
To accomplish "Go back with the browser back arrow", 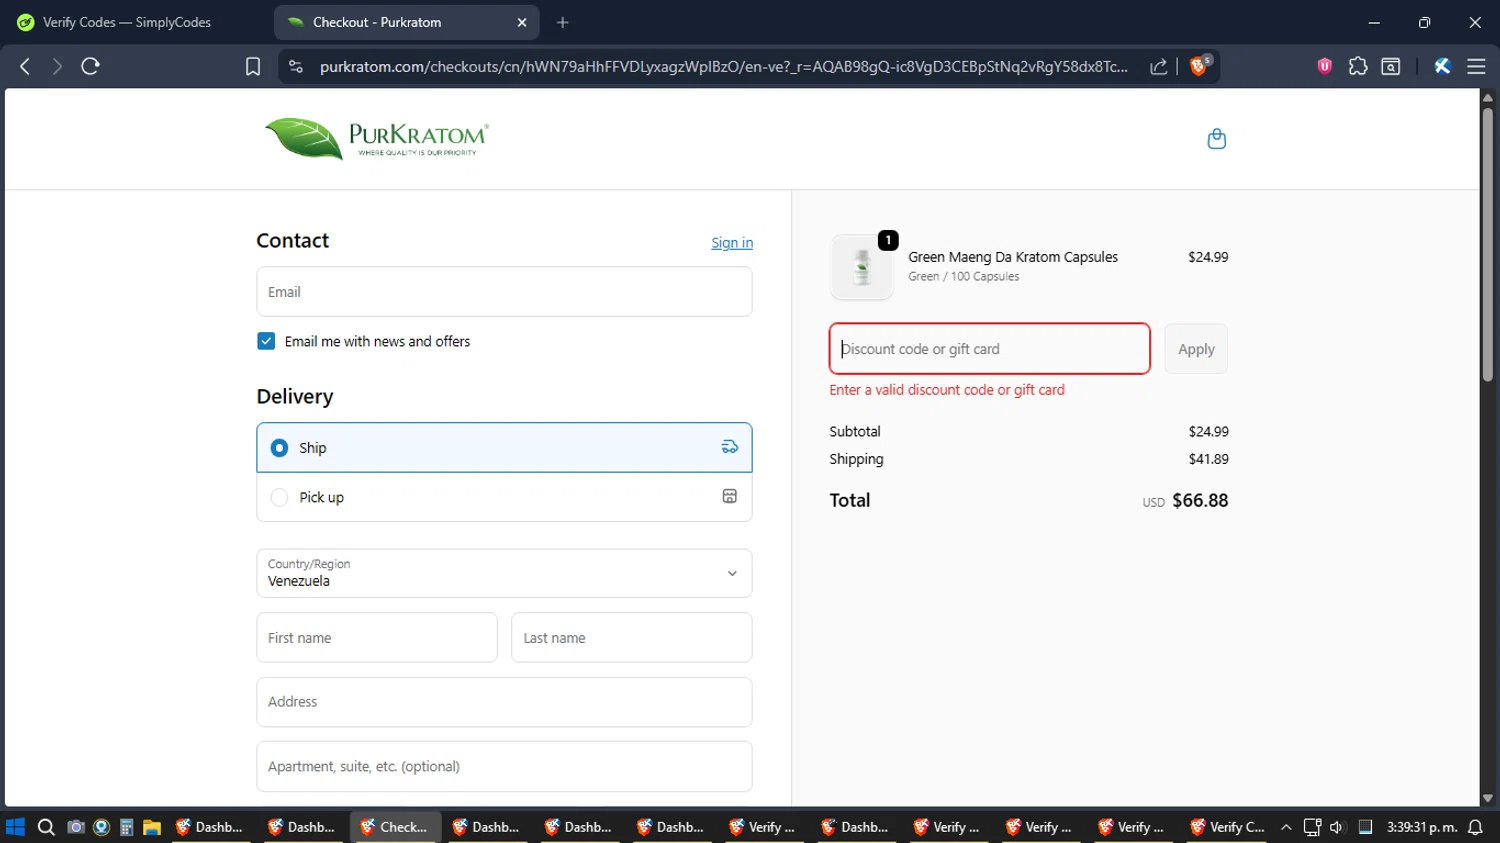I will tap(25, 66).
